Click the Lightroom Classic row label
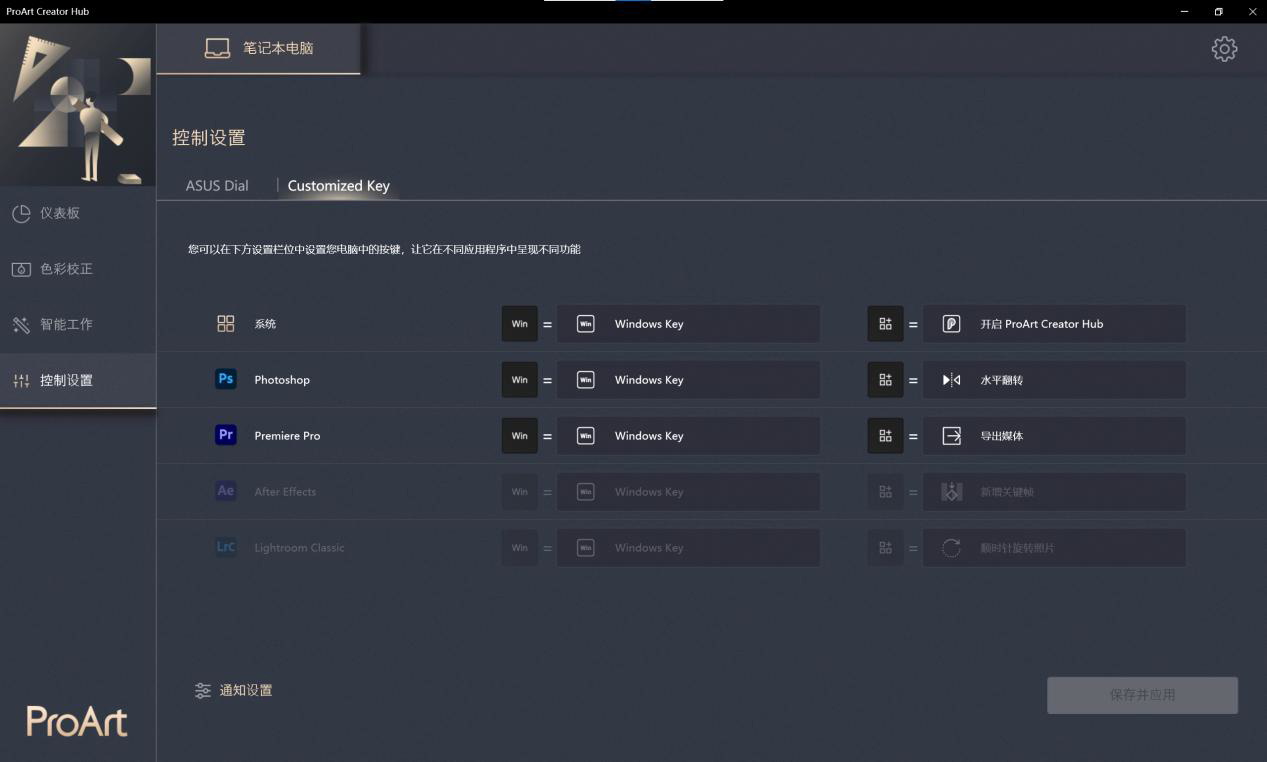 (x=299, y=548)
